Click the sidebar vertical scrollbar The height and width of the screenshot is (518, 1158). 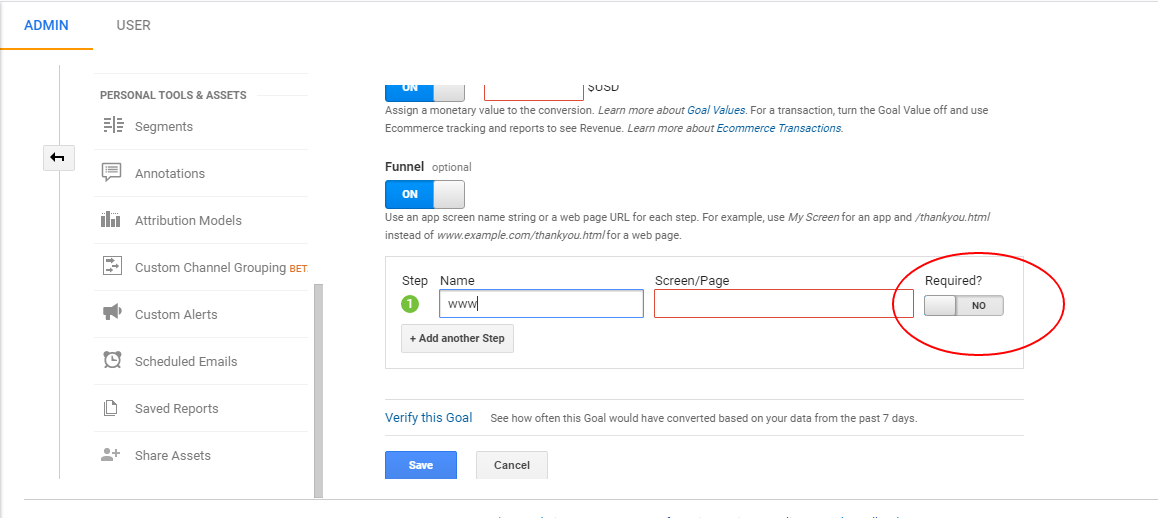[x=318, y=390]
